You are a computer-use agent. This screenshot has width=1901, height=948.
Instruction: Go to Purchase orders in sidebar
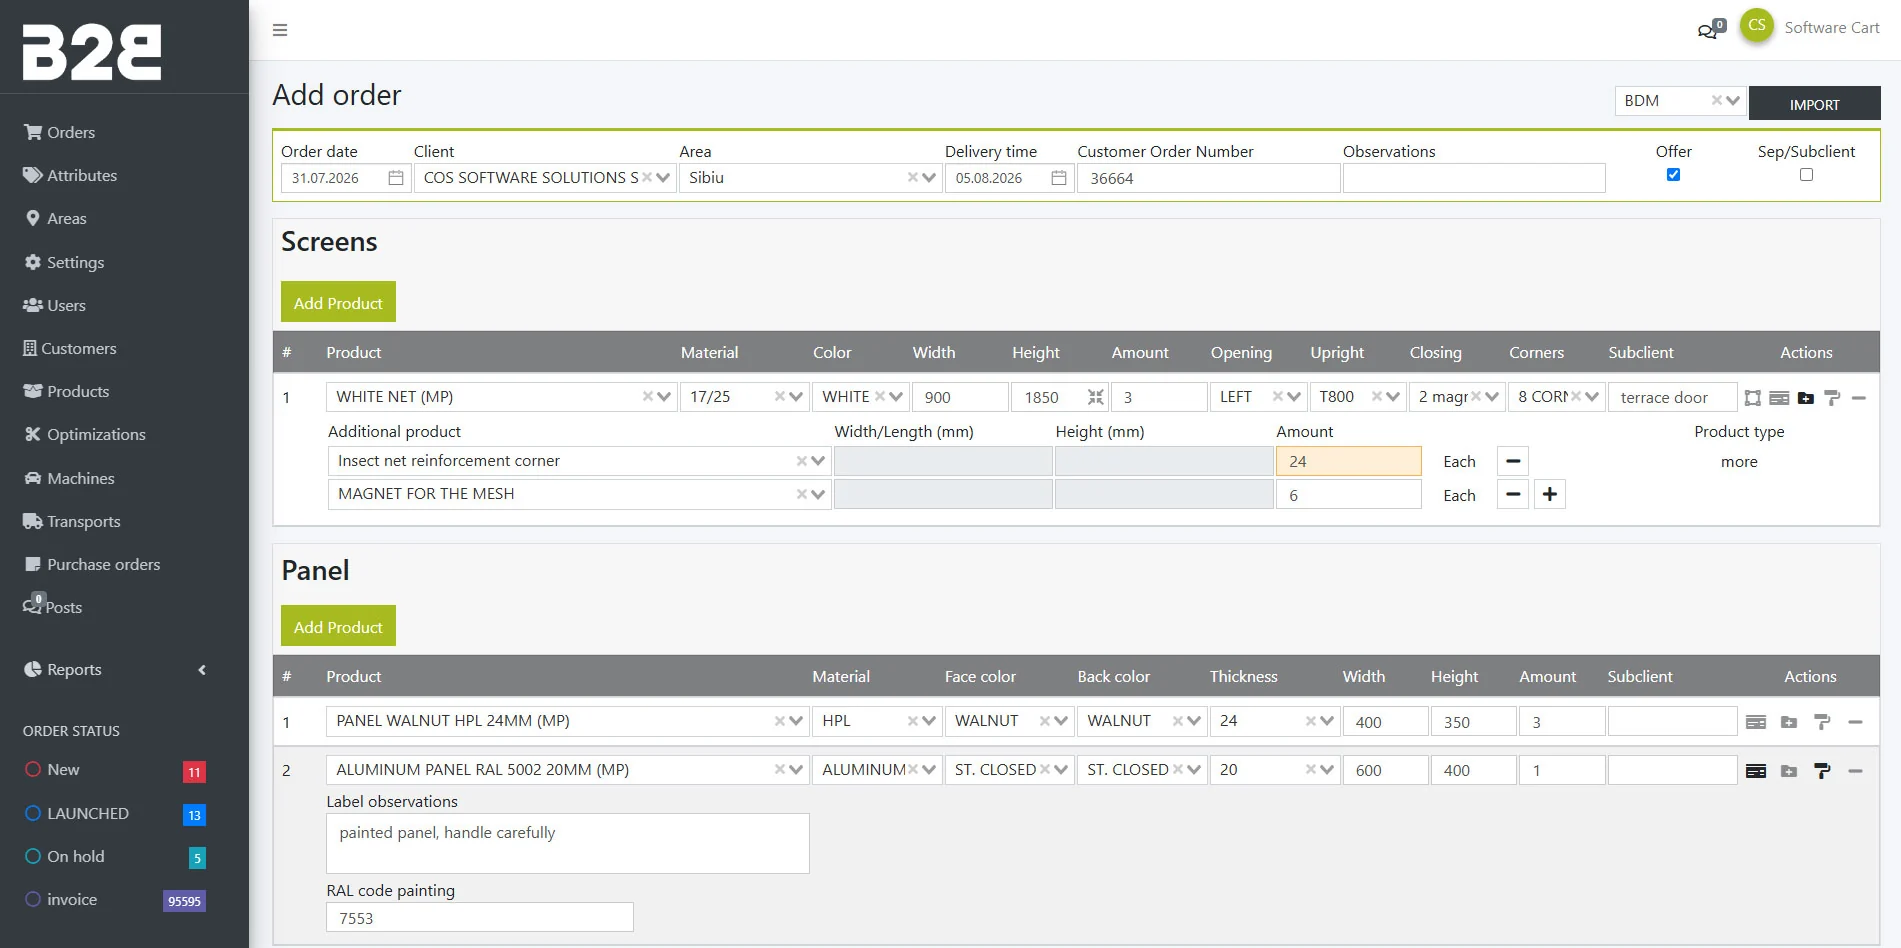coord(103,564)
